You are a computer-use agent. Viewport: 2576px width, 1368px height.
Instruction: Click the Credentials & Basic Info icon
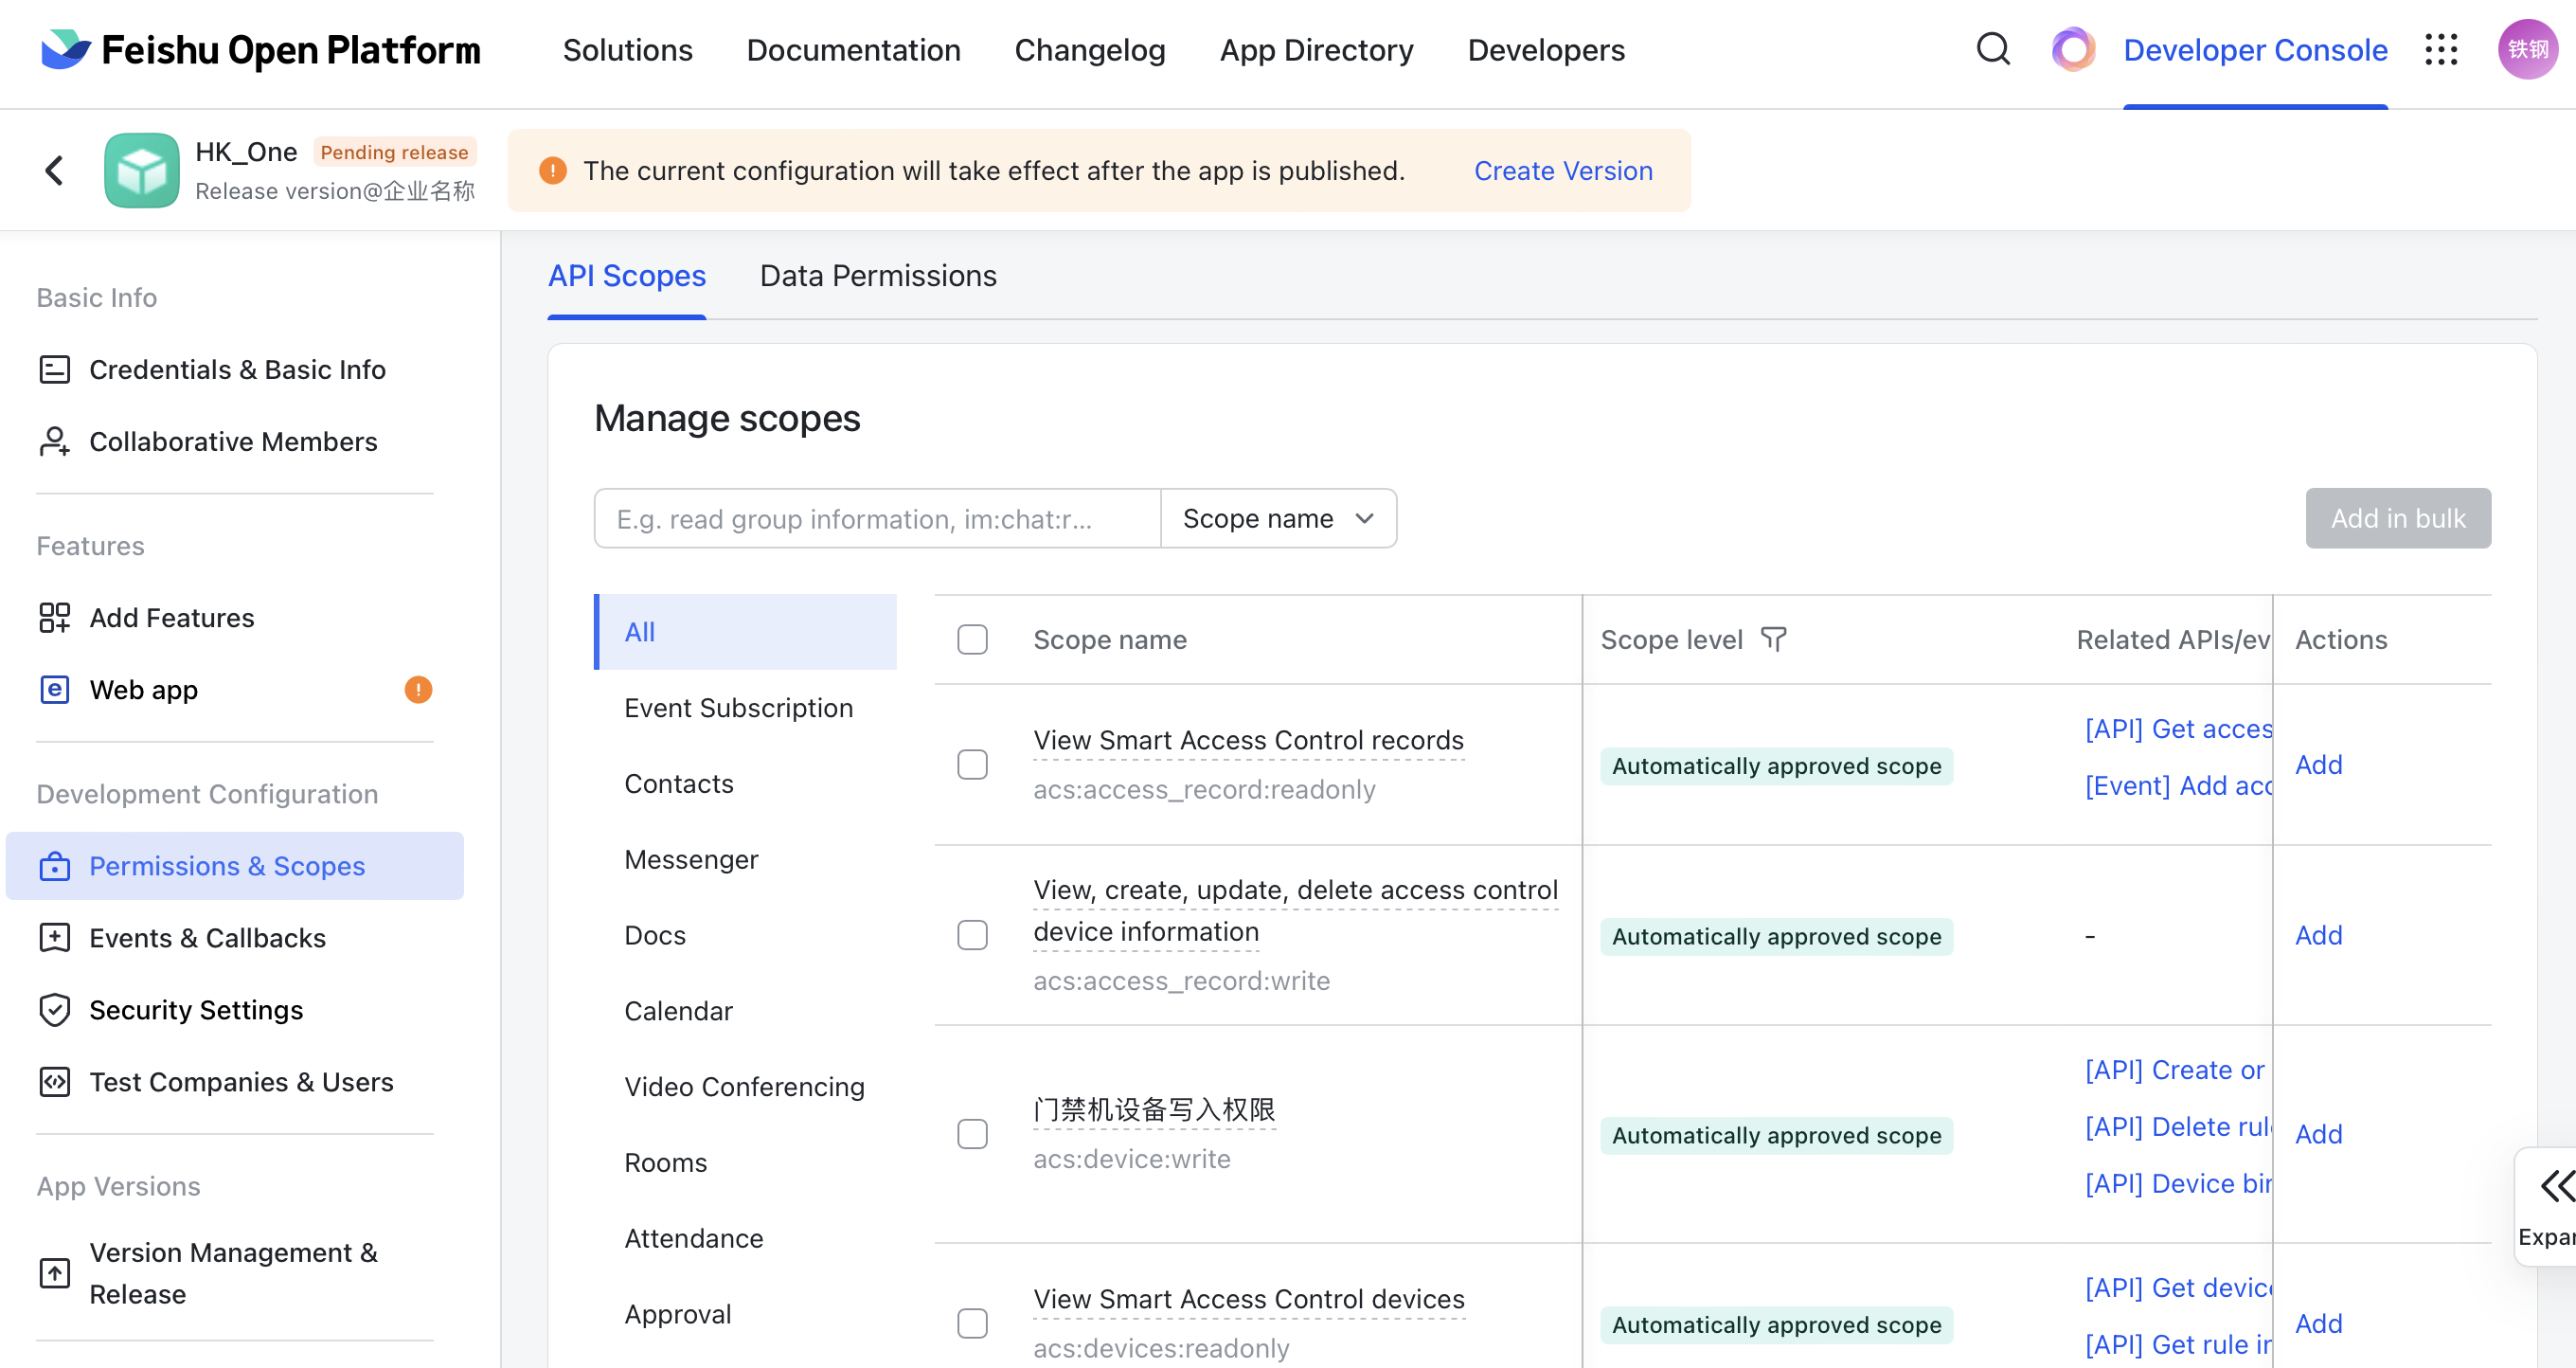tap(54, 369)
